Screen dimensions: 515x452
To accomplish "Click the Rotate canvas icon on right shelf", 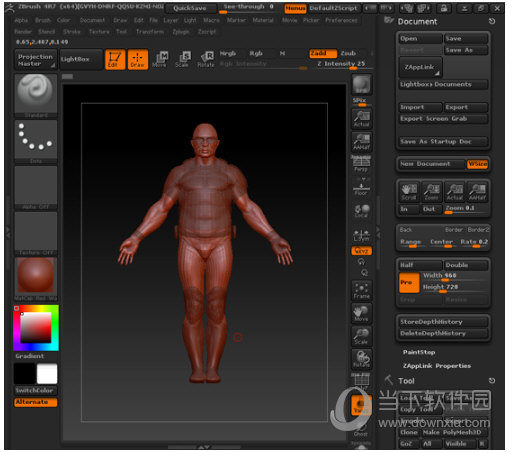I will point(362,359).
